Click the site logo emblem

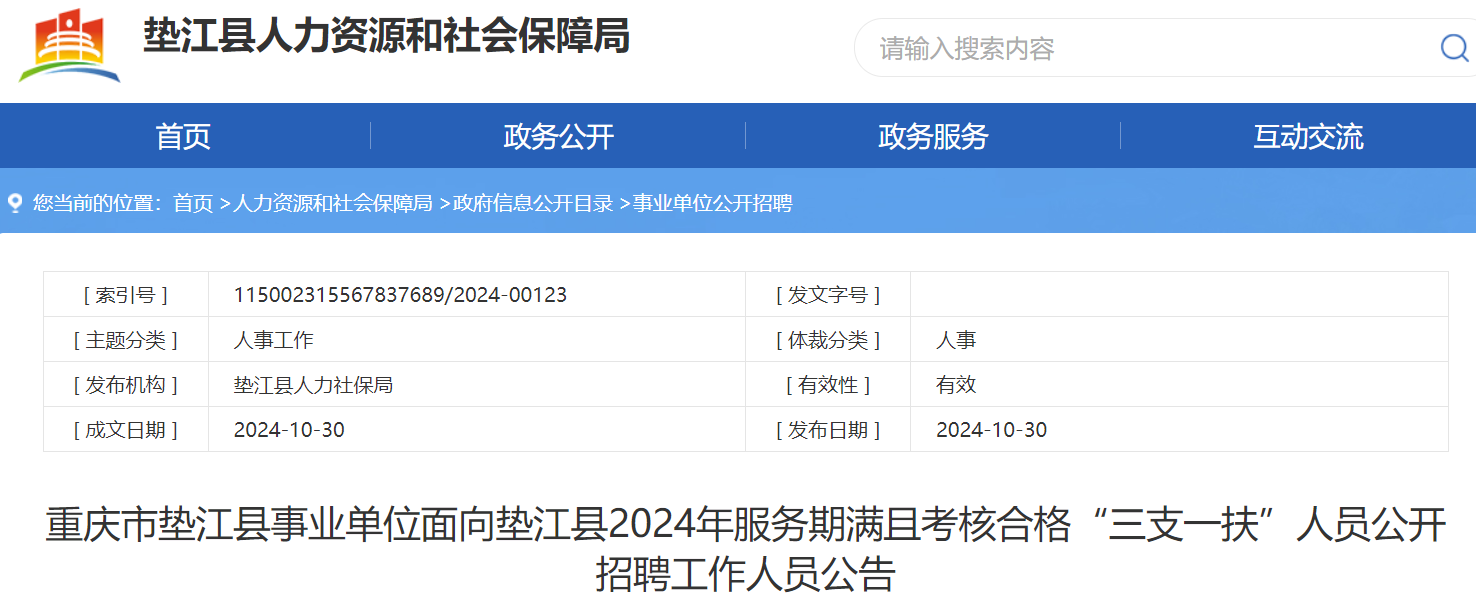69,46
